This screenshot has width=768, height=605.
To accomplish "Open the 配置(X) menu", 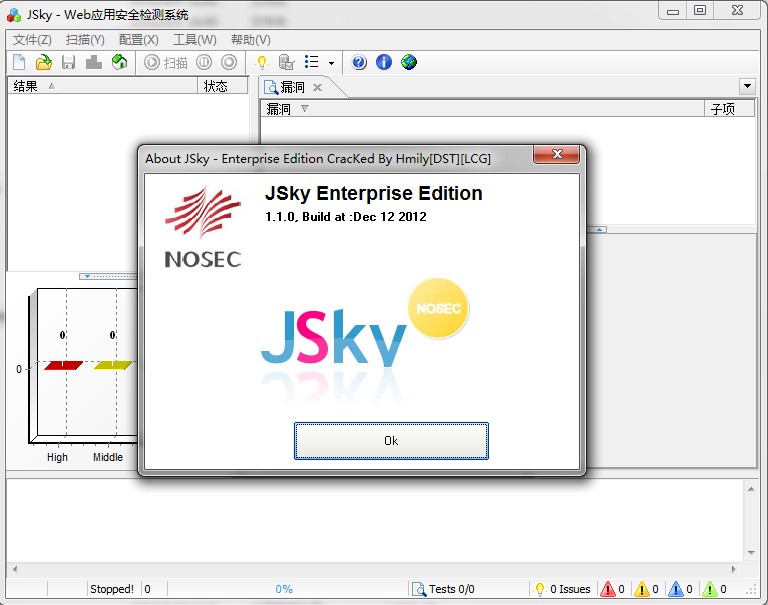I will [139, 40].
